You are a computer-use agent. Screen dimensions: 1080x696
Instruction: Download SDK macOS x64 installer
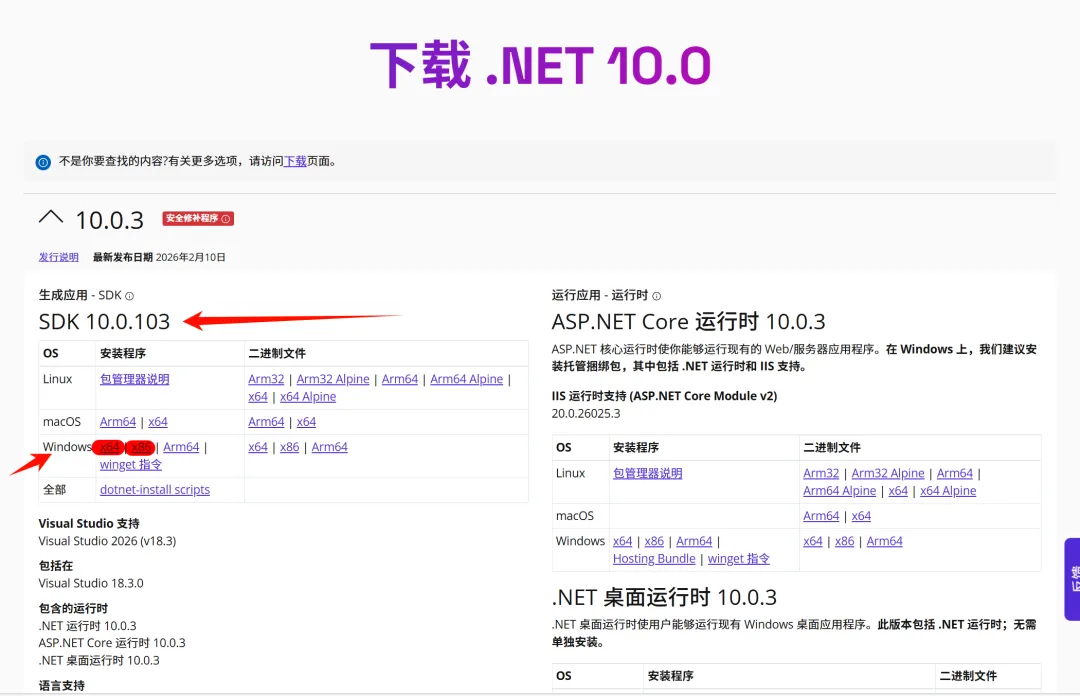tap(158, 422)
